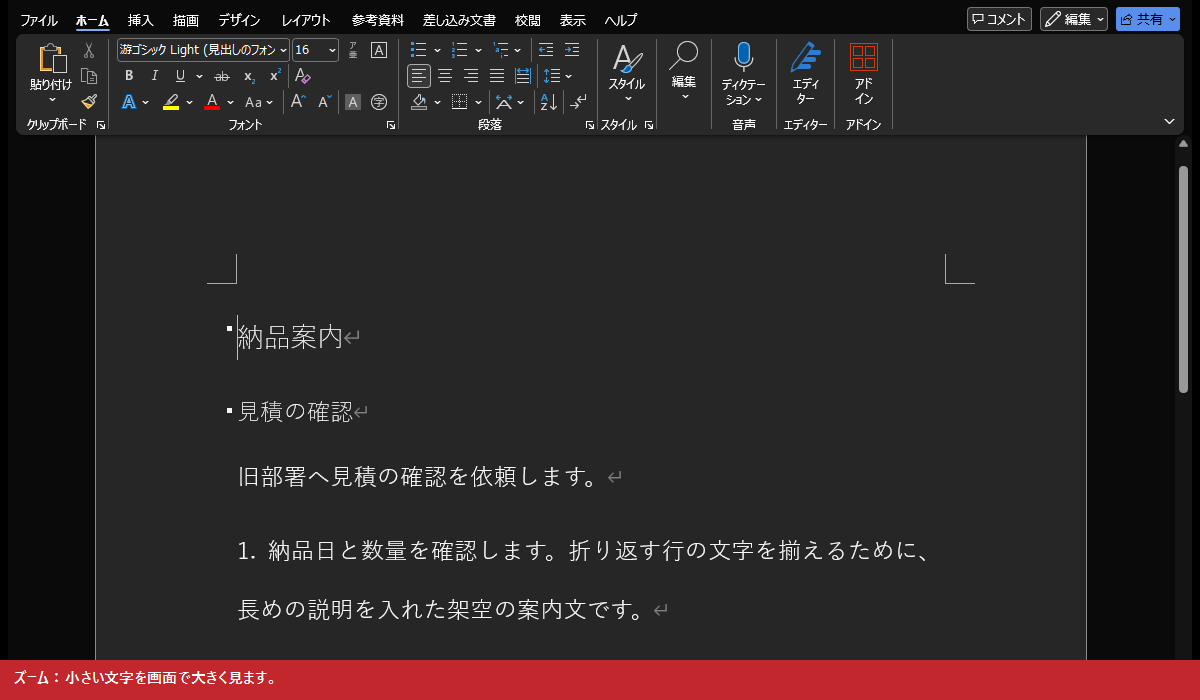
Task: Toggle underline formatting
Action: (180, 76)
